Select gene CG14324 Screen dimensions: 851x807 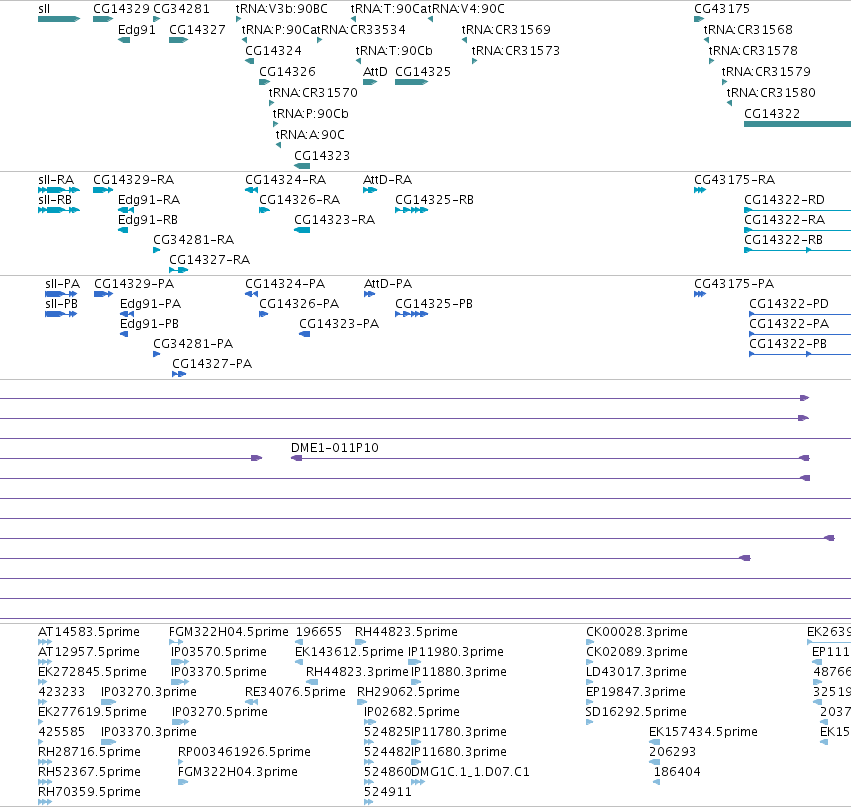coord(250,61)
